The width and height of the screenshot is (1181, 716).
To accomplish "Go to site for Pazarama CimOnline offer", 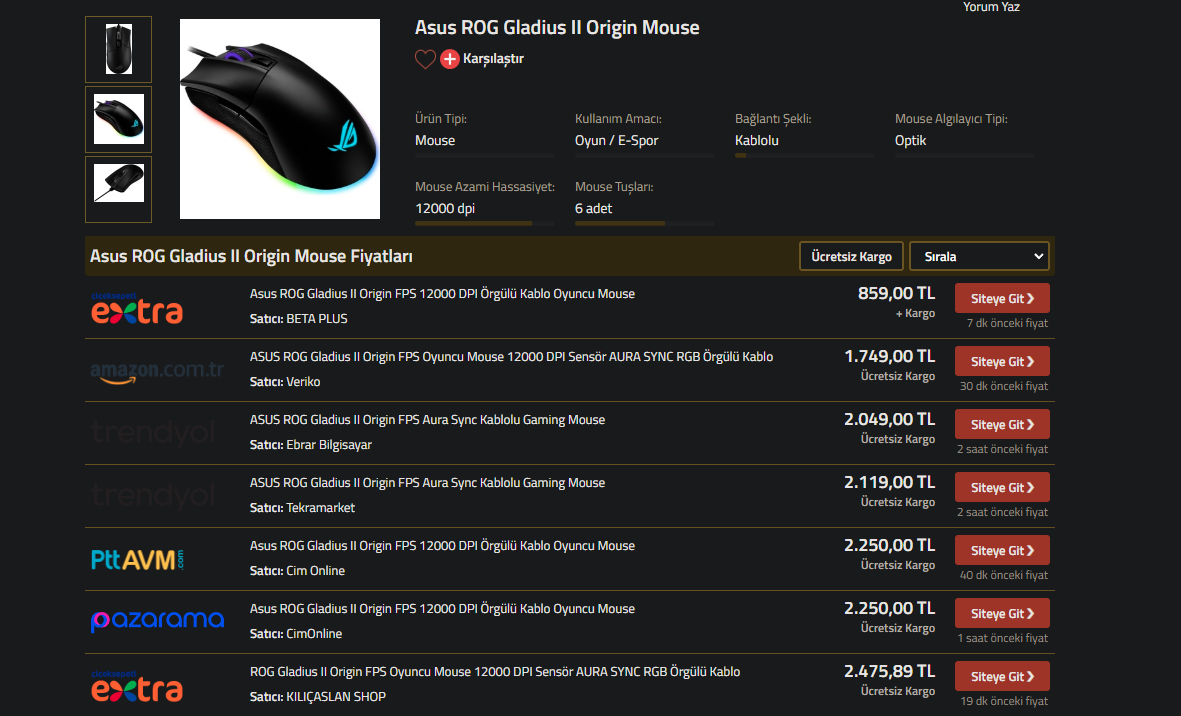I will tap(1002, 614).
